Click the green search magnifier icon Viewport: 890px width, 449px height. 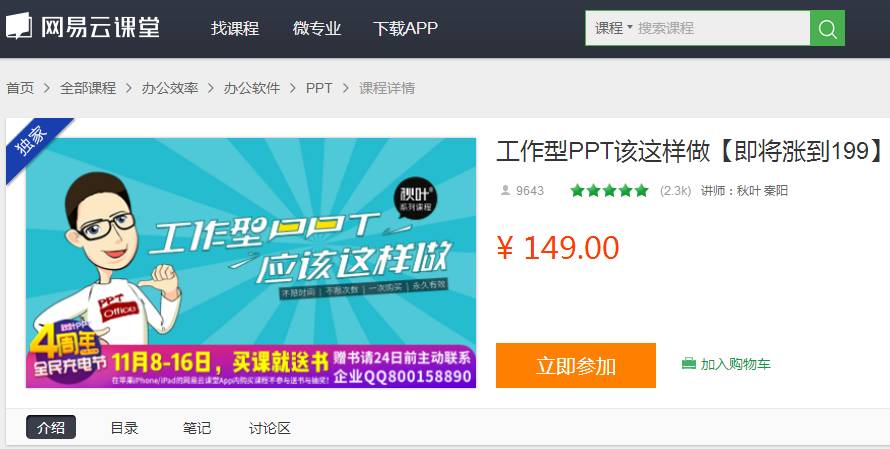tap(827, 28)
